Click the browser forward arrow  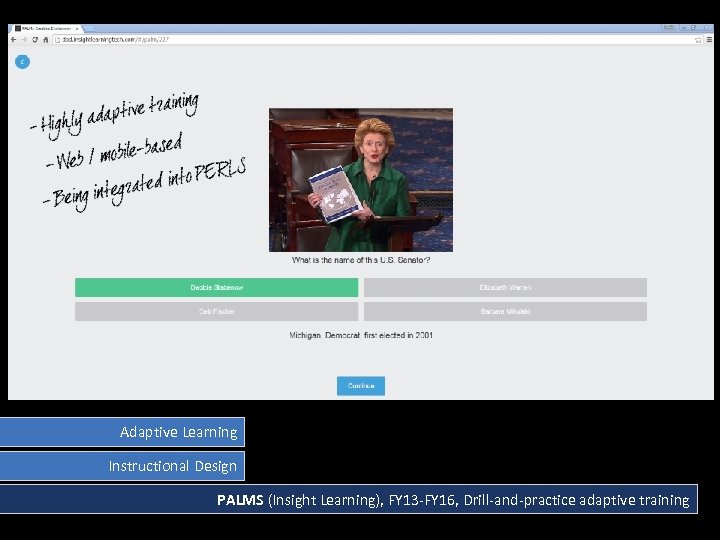click(x=24, y=40)
